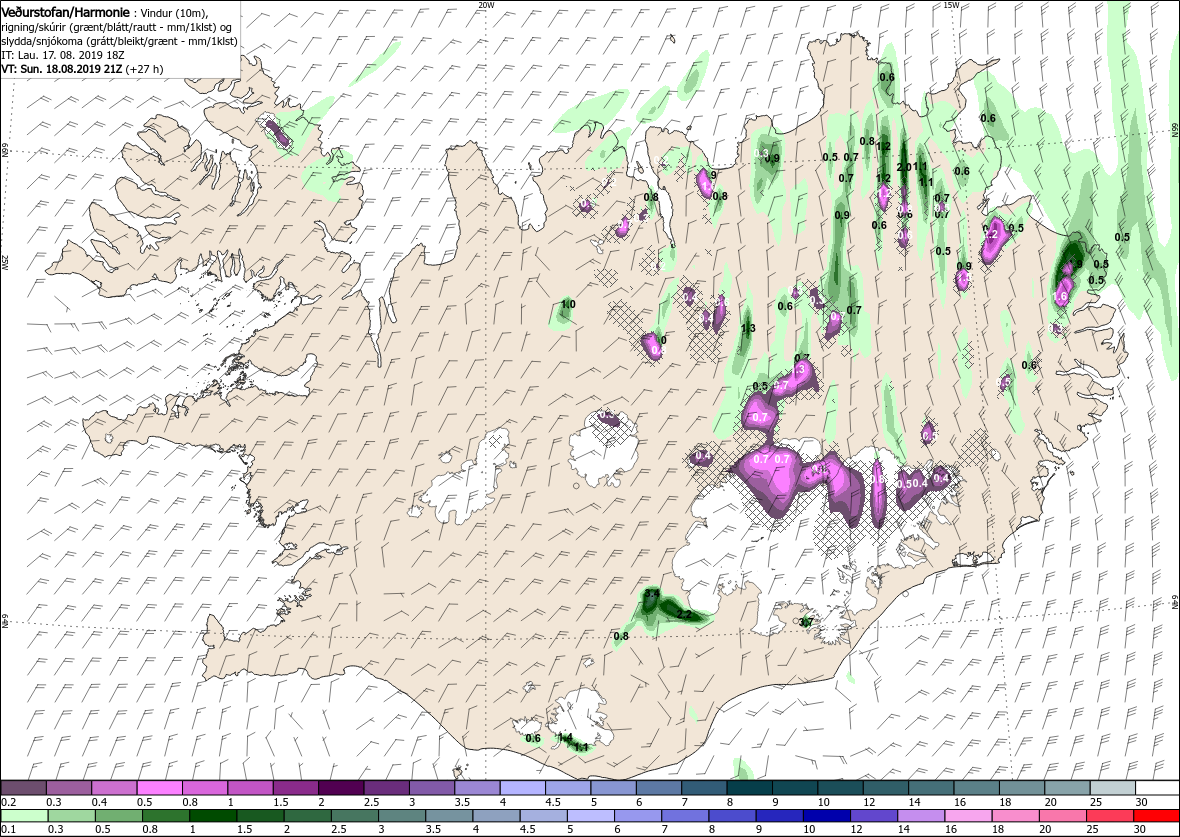
Task: Click the white '1.3' value on the pink patch
Action: pos(799,370)
